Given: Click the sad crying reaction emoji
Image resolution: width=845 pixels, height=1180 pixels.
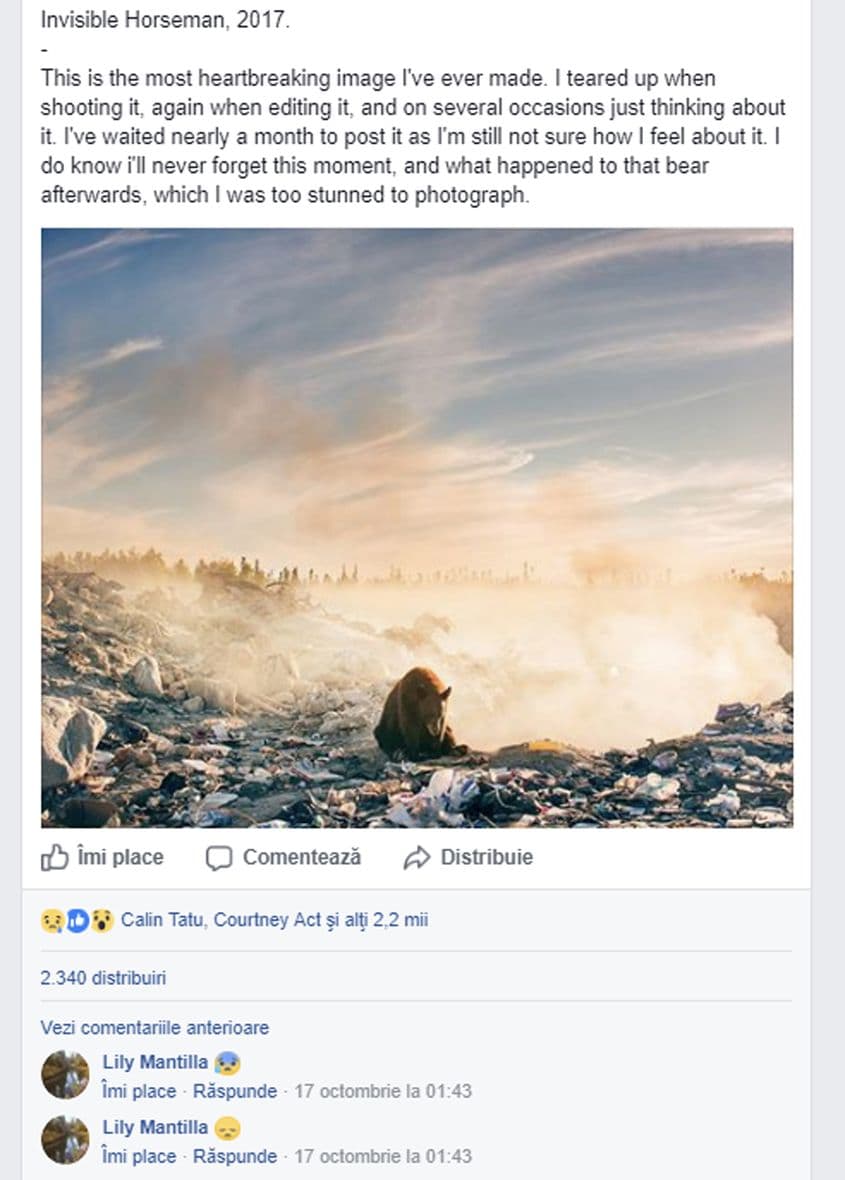Looking at the screenshot, I should tap(51, 921).
